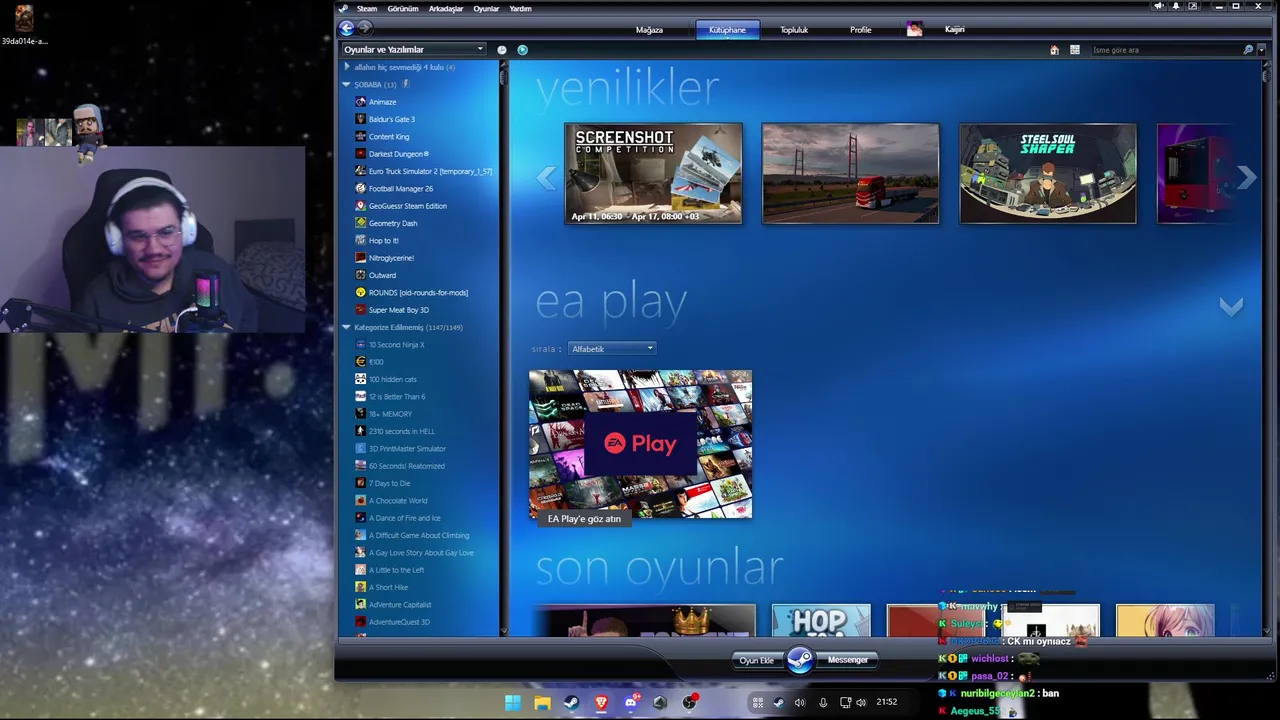Go back with the blue back arrow

[347, 28]
